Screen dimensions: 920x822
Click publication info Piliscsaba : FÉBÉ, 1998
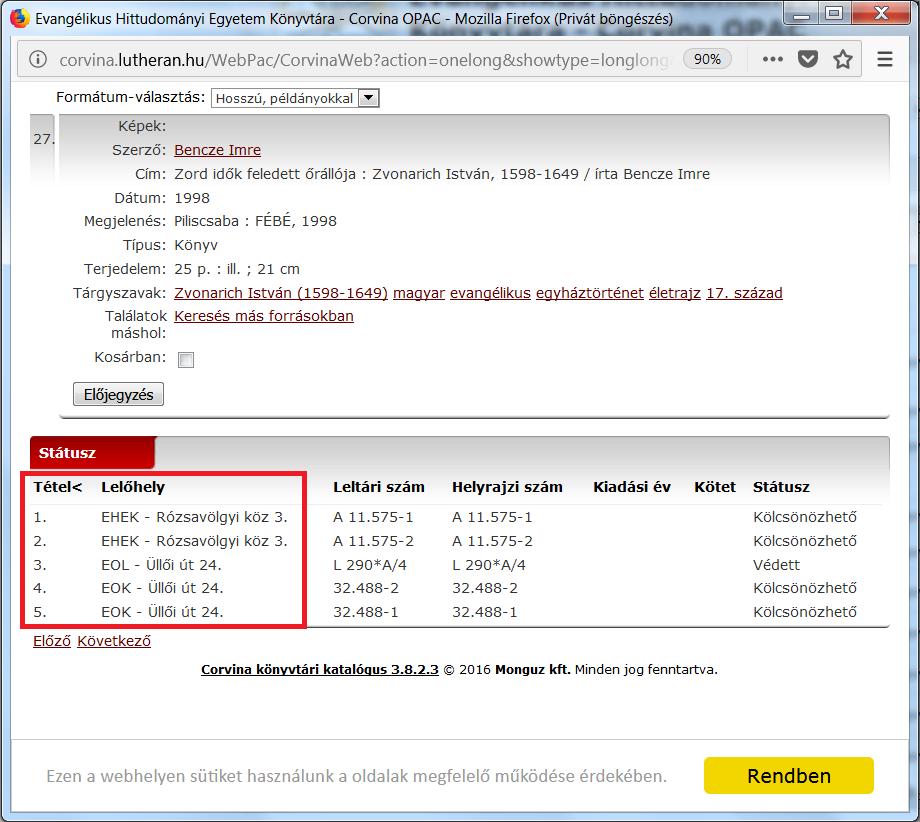coord(255,221)
